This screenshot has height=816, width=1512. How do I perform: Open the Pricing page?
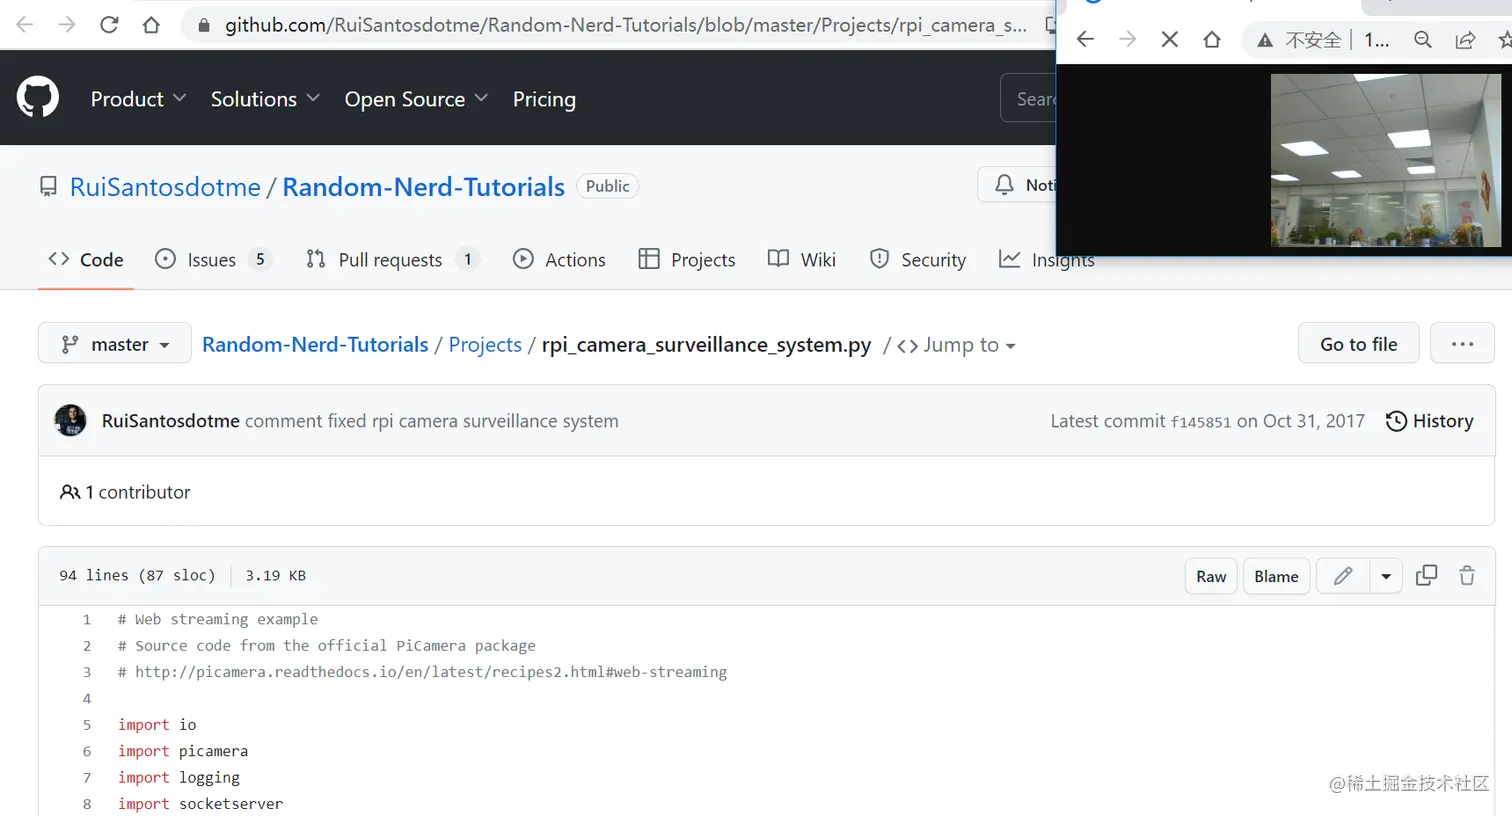(544, 99)
